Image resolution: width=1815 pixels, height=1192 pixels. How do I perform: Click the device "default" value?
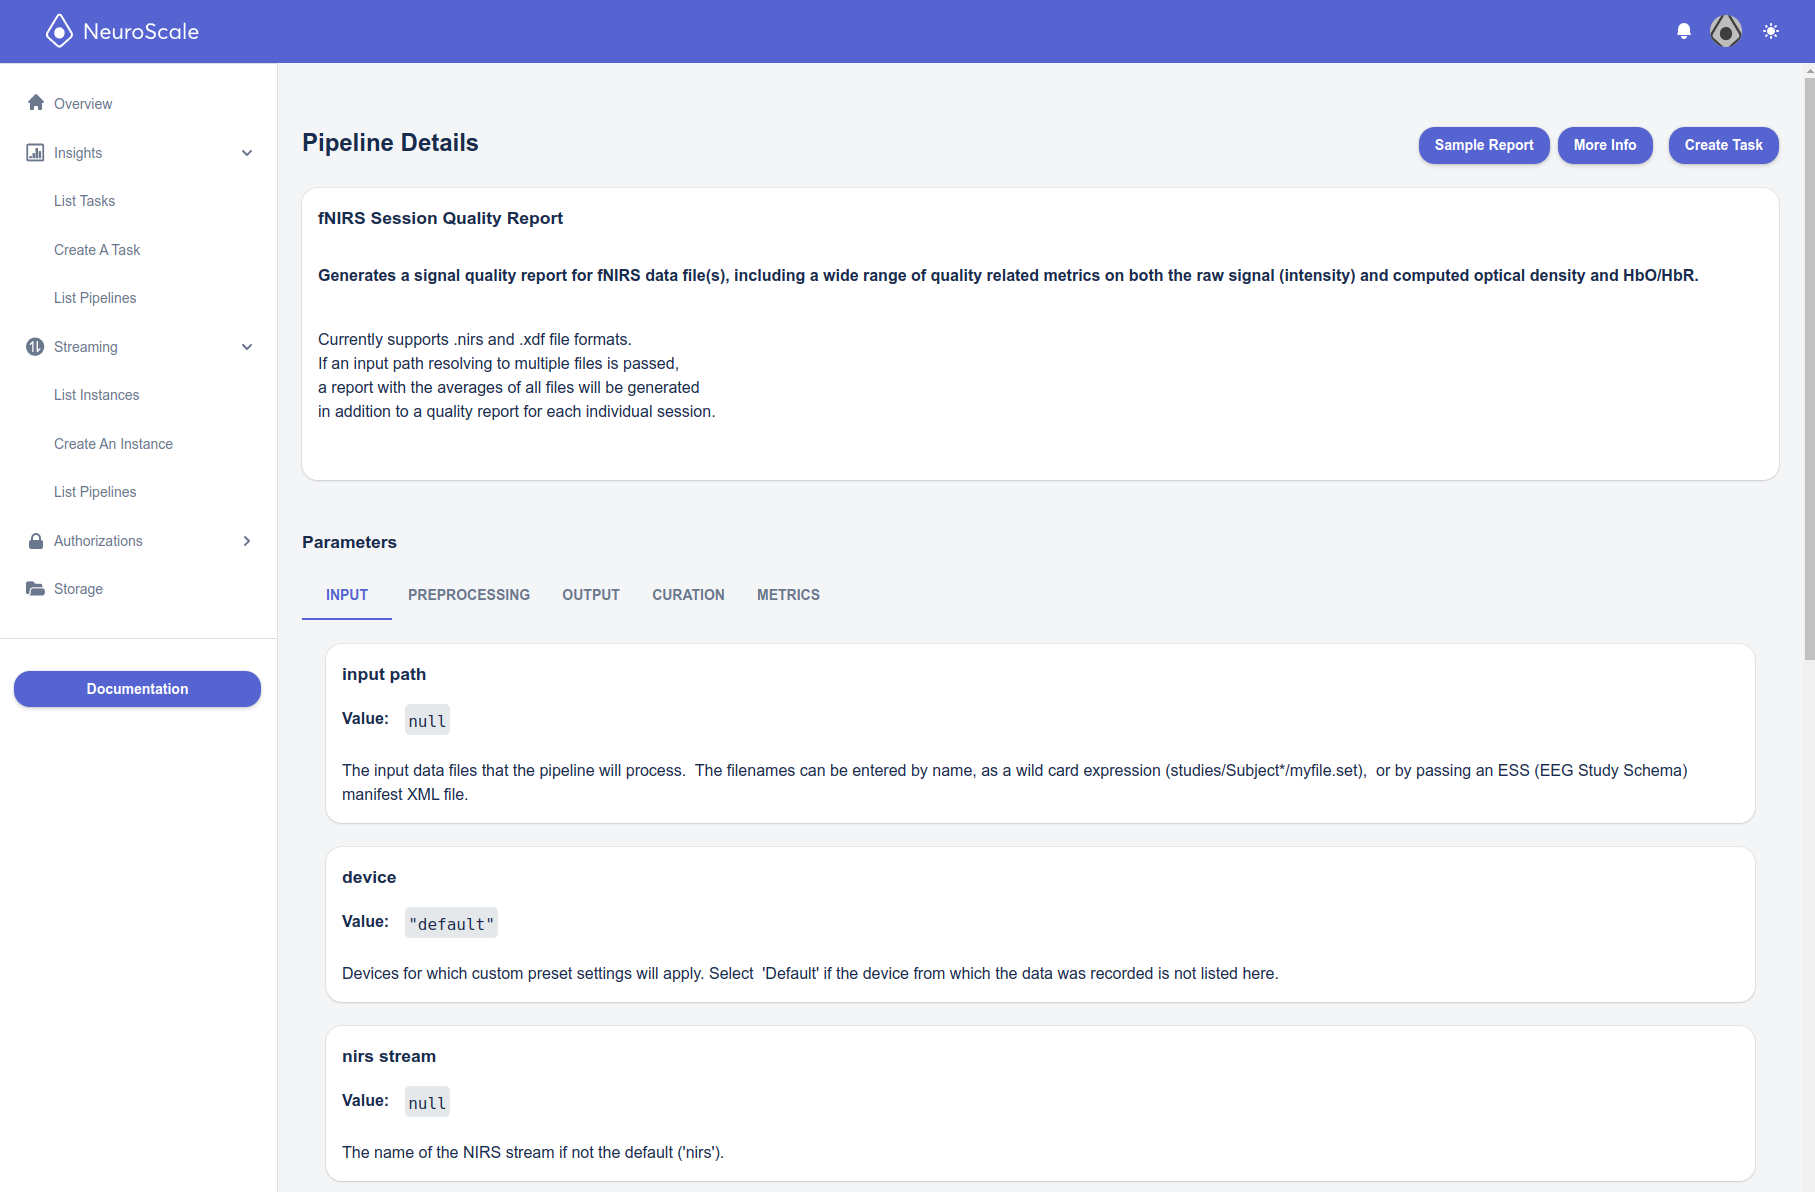tap(451, 924)
